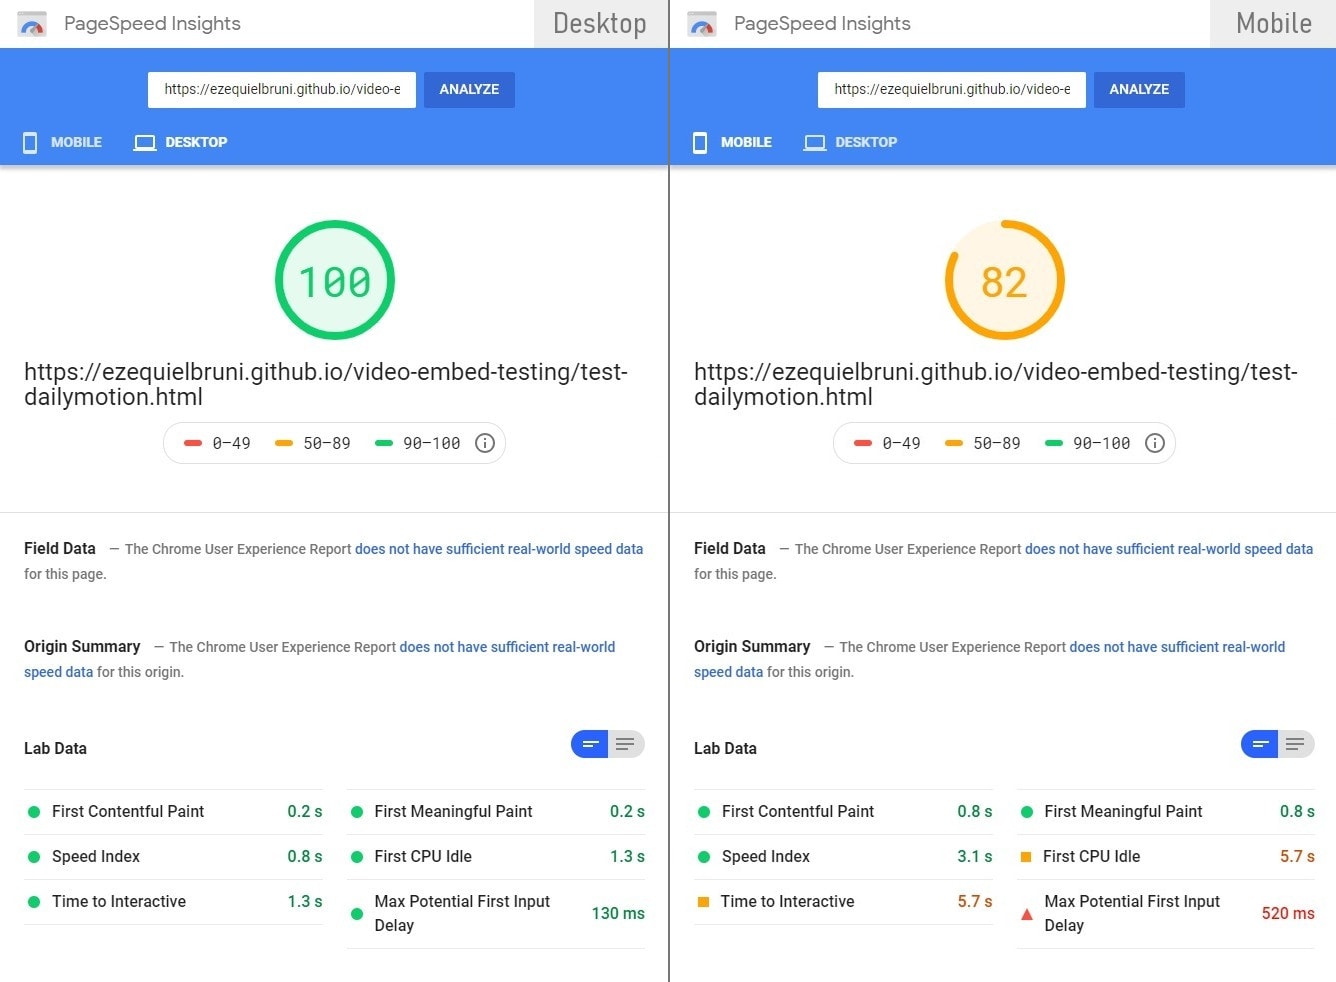
Task: Open Field Data real-world speed data link, Desktop panel
Action: point(499,549)
